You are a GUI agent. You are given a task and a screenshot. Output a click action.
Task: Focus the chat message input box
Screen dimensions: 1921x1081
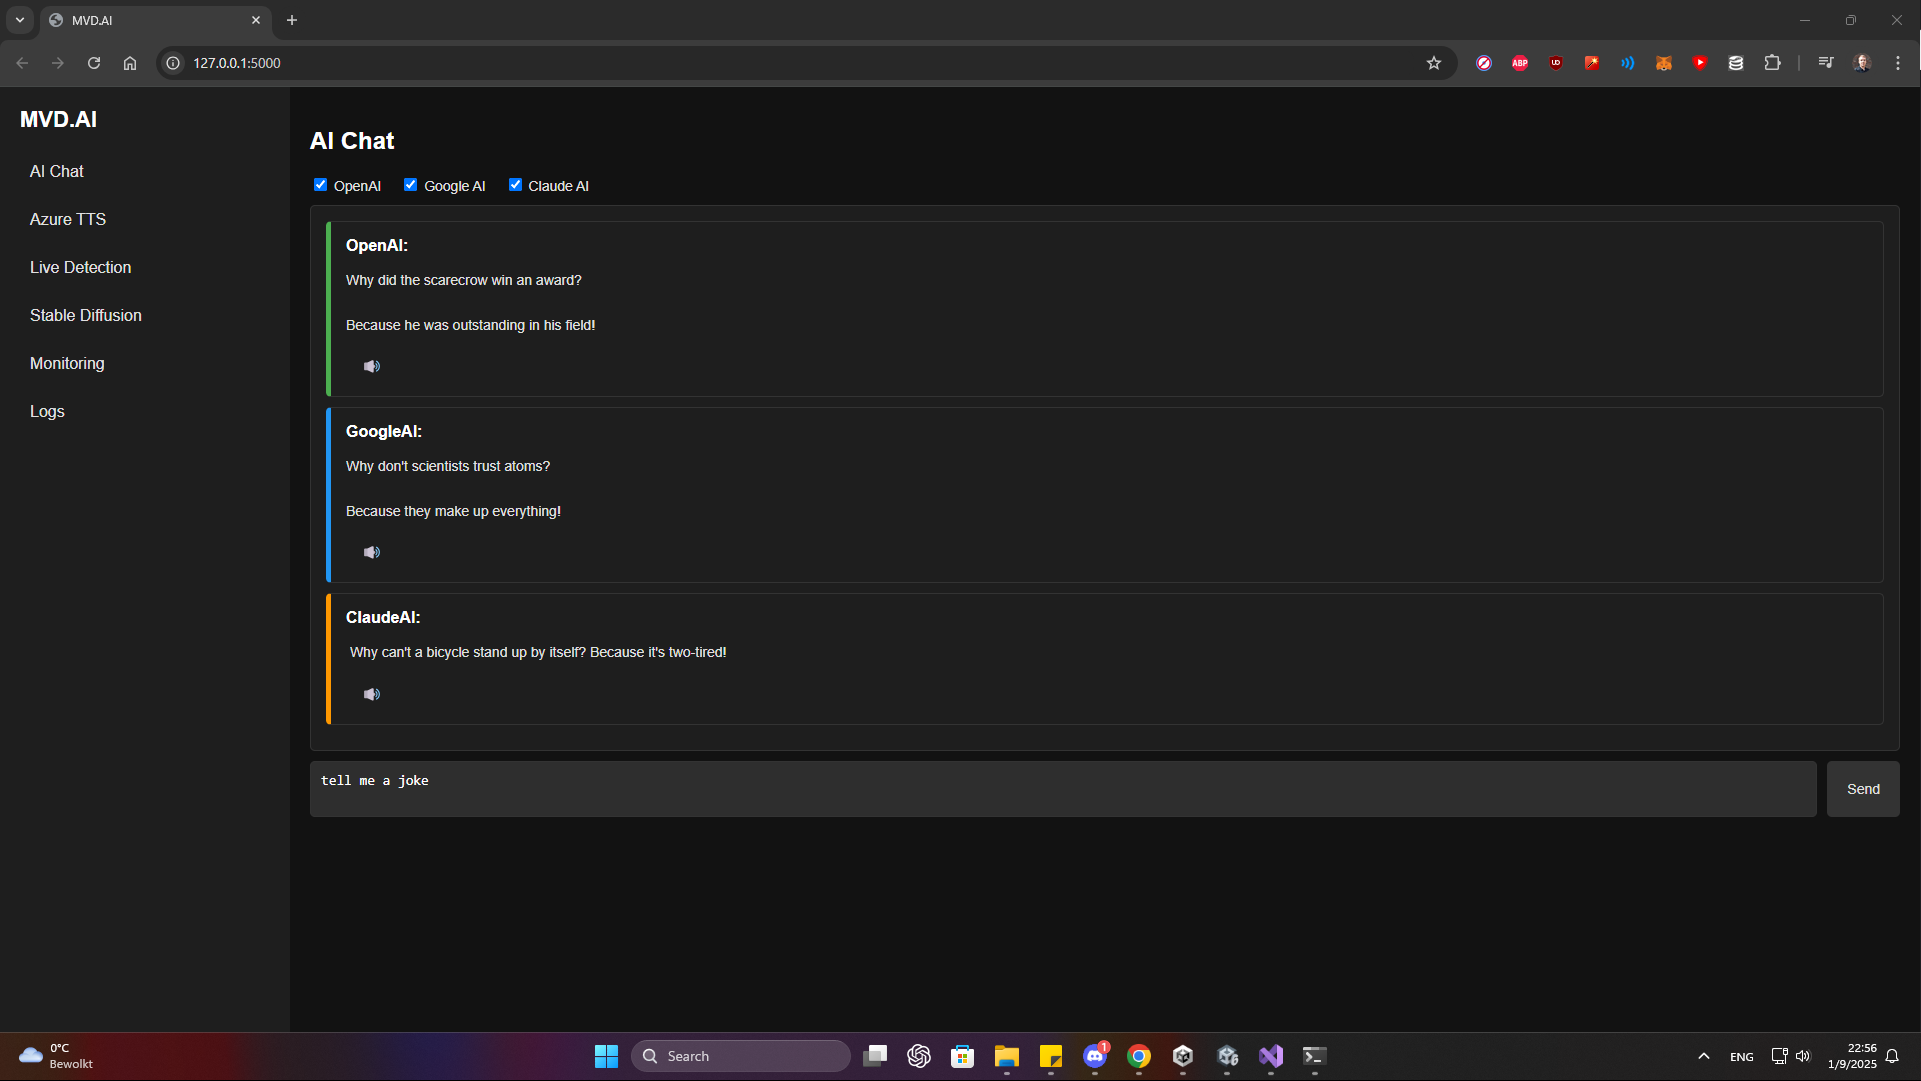pos(1062,789)
